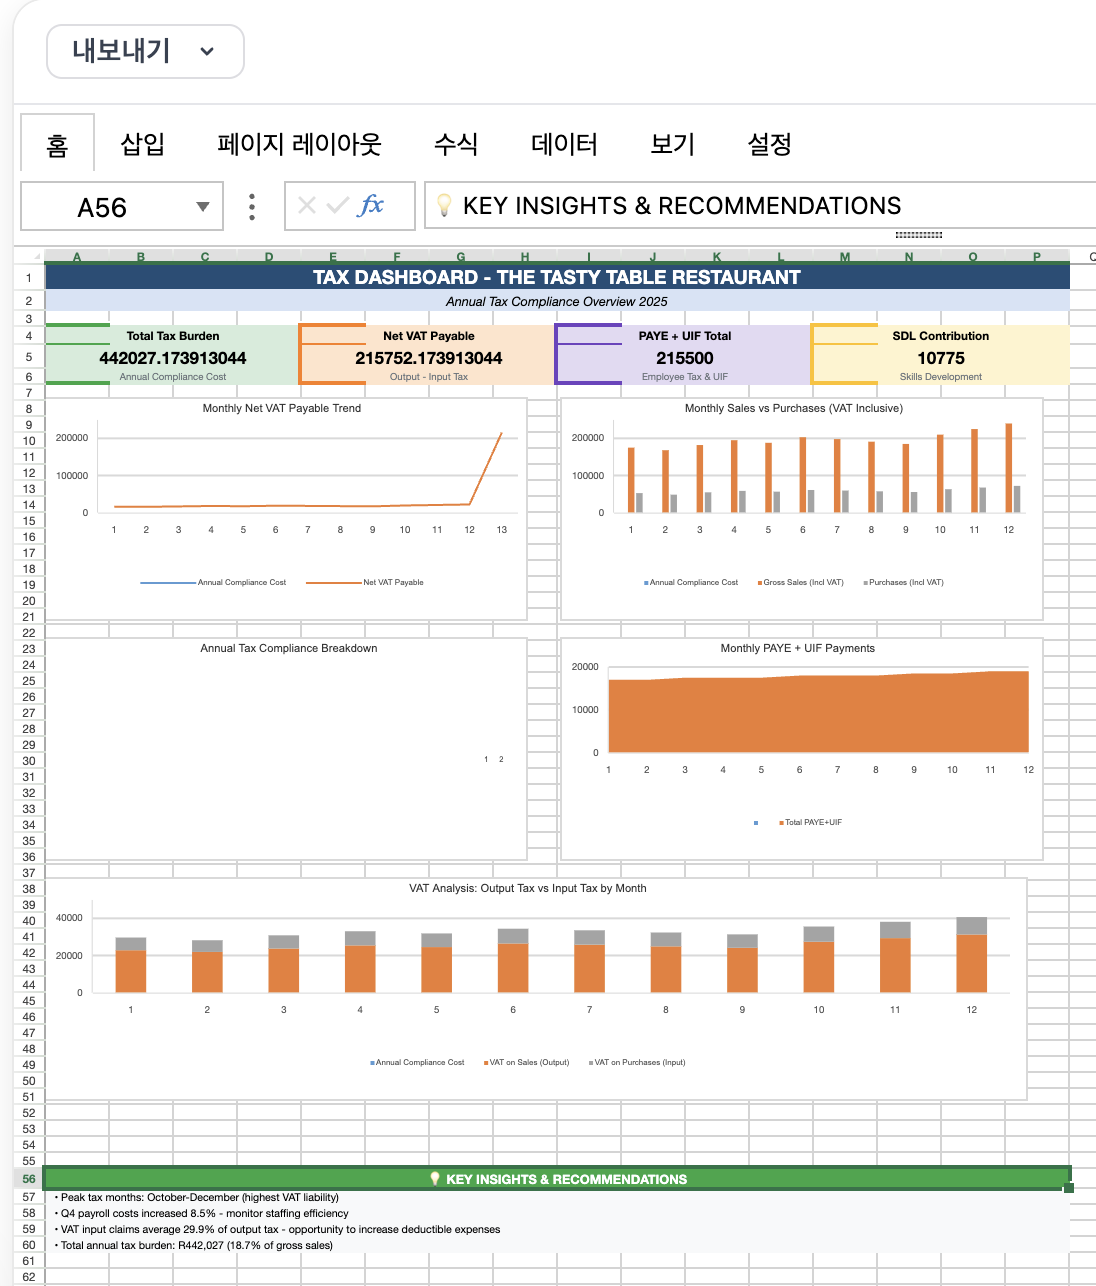Screen dimensions: 1096x1286
Task: Click the fx insert function icon
Action: 371,206
